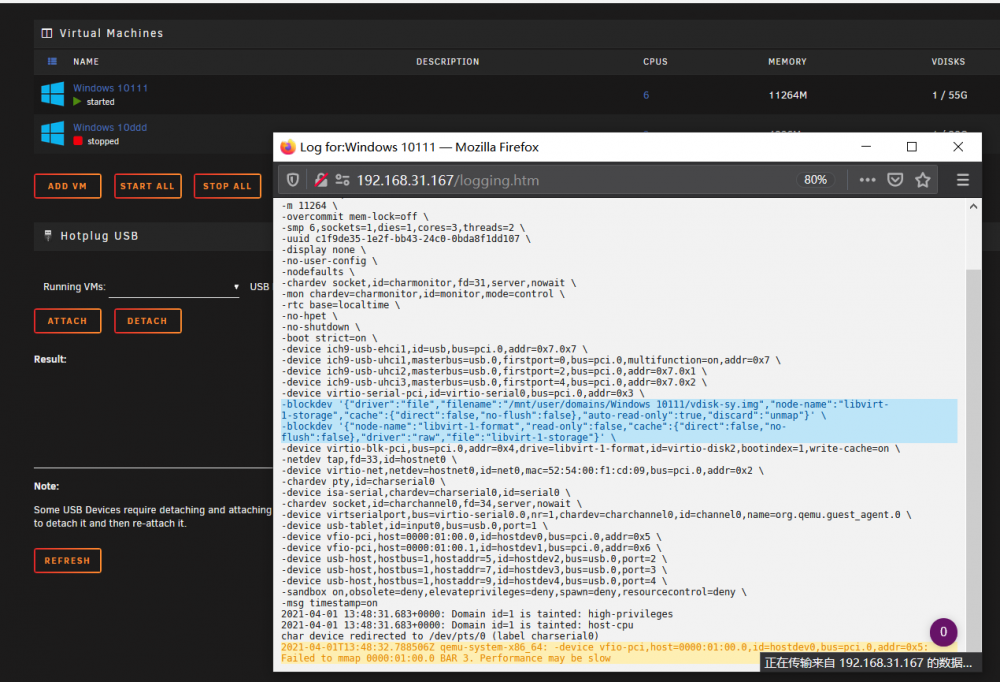The width and height of the screenshot is (1000, 682).
Task: Click the purple notification counter badge
Action: click(x=943, y=632)
